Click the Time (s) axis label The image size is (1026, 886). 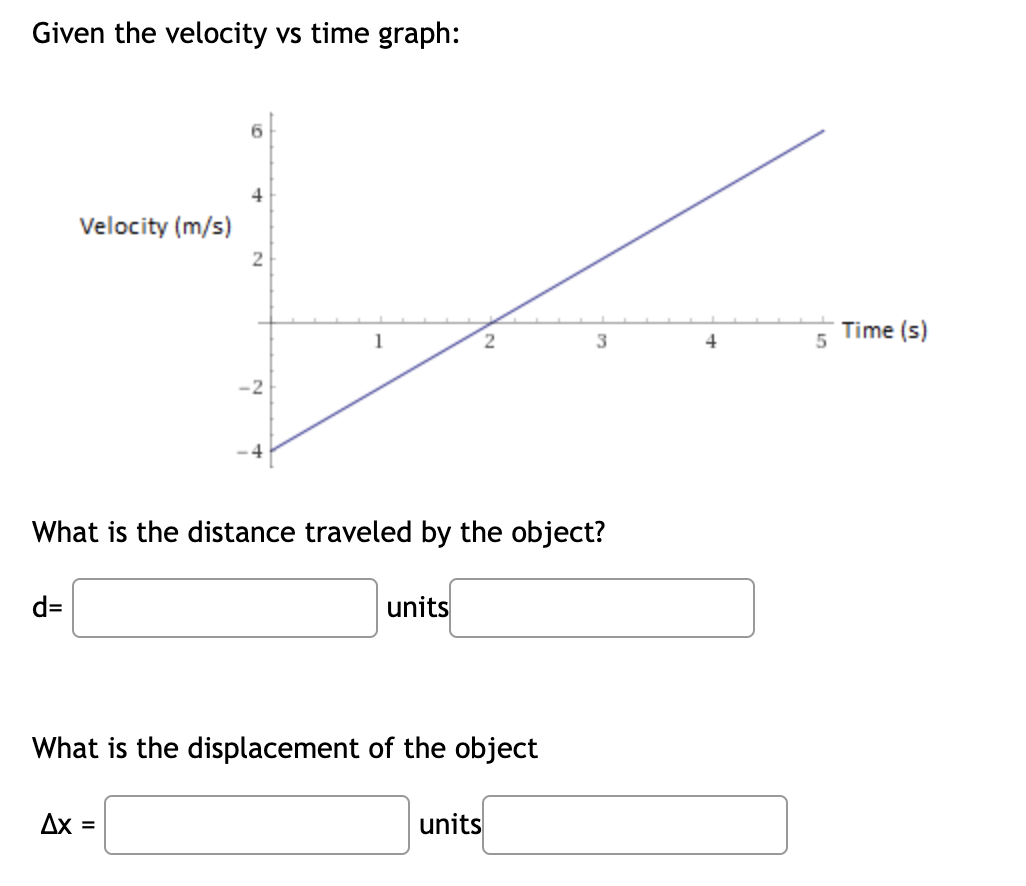tap(884, 330)
